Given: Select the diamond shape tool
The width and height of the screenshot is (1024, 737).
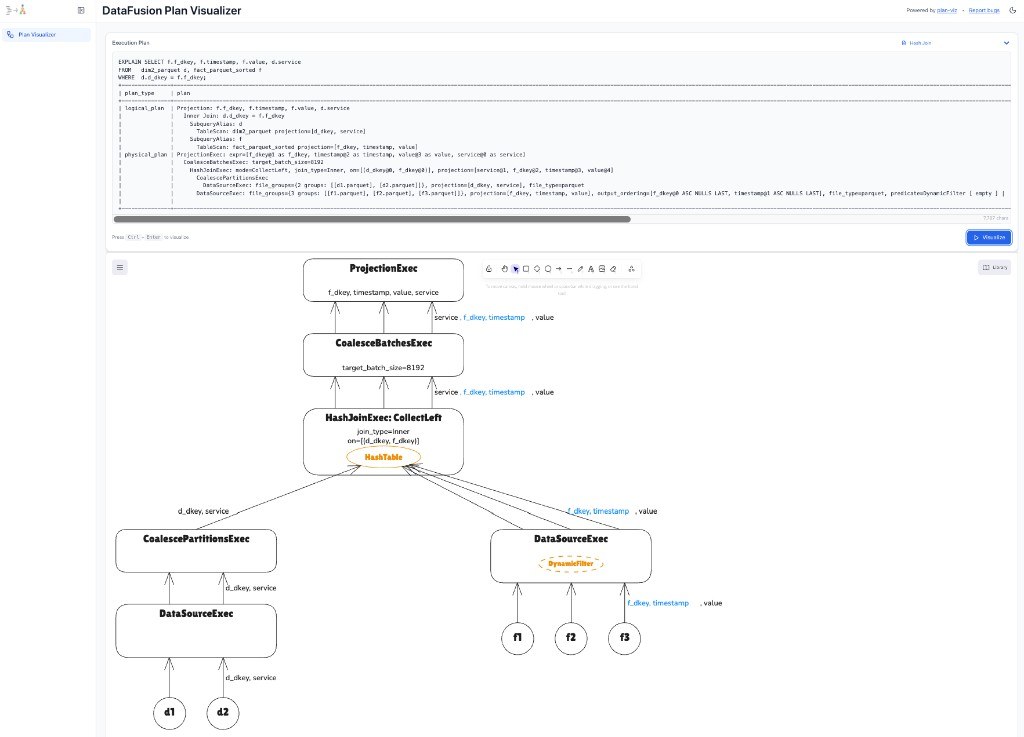Looking at the screenshot, I should click(537, 269).
